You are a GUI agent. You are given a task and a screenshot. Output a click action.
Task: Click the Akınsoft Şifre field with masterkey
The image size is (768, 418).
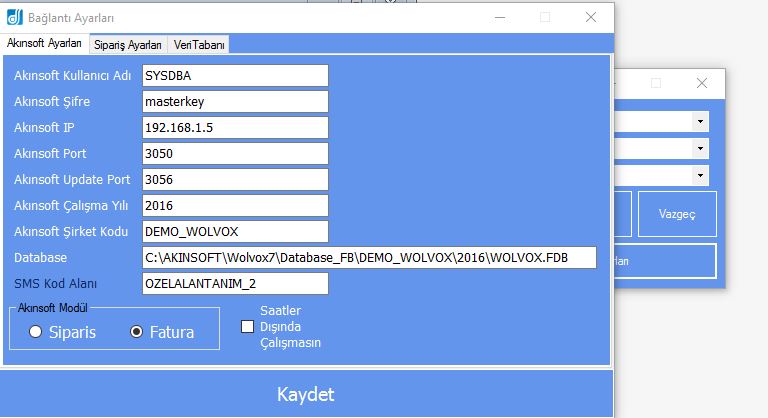[235, 102]
